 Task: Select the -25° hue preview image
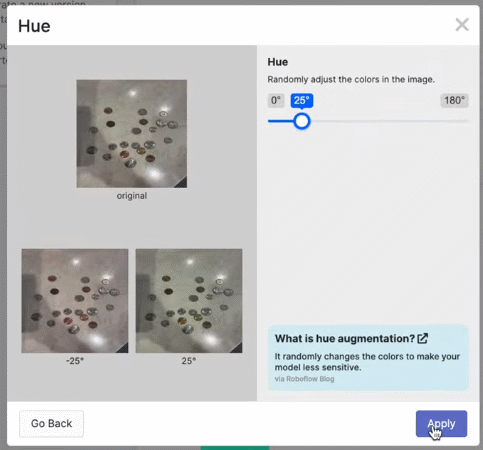75,301
